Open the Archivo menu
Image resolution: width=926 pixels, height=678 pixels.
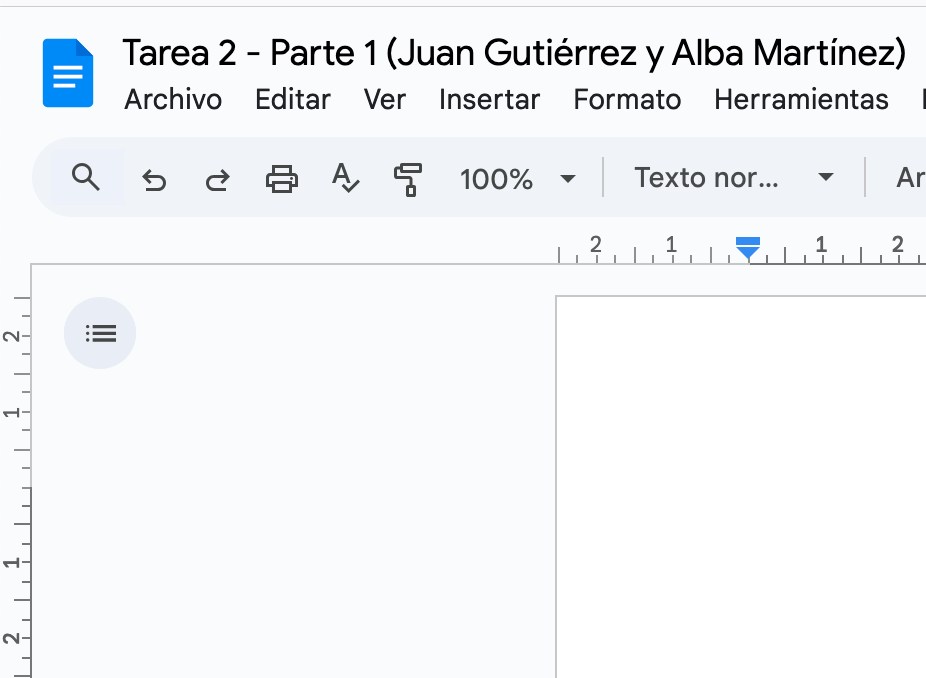point(172,100)
